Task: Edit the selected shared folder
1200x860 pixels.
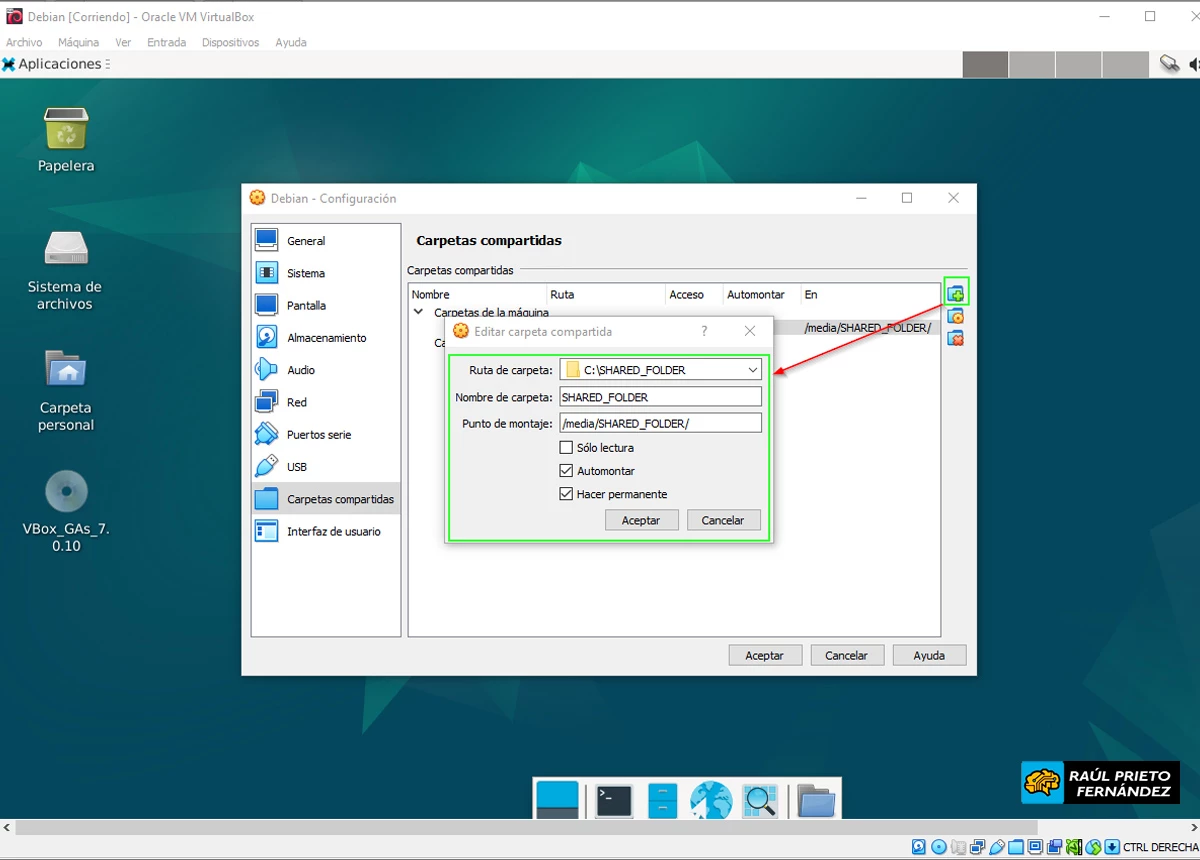Action: coord(955,315)
